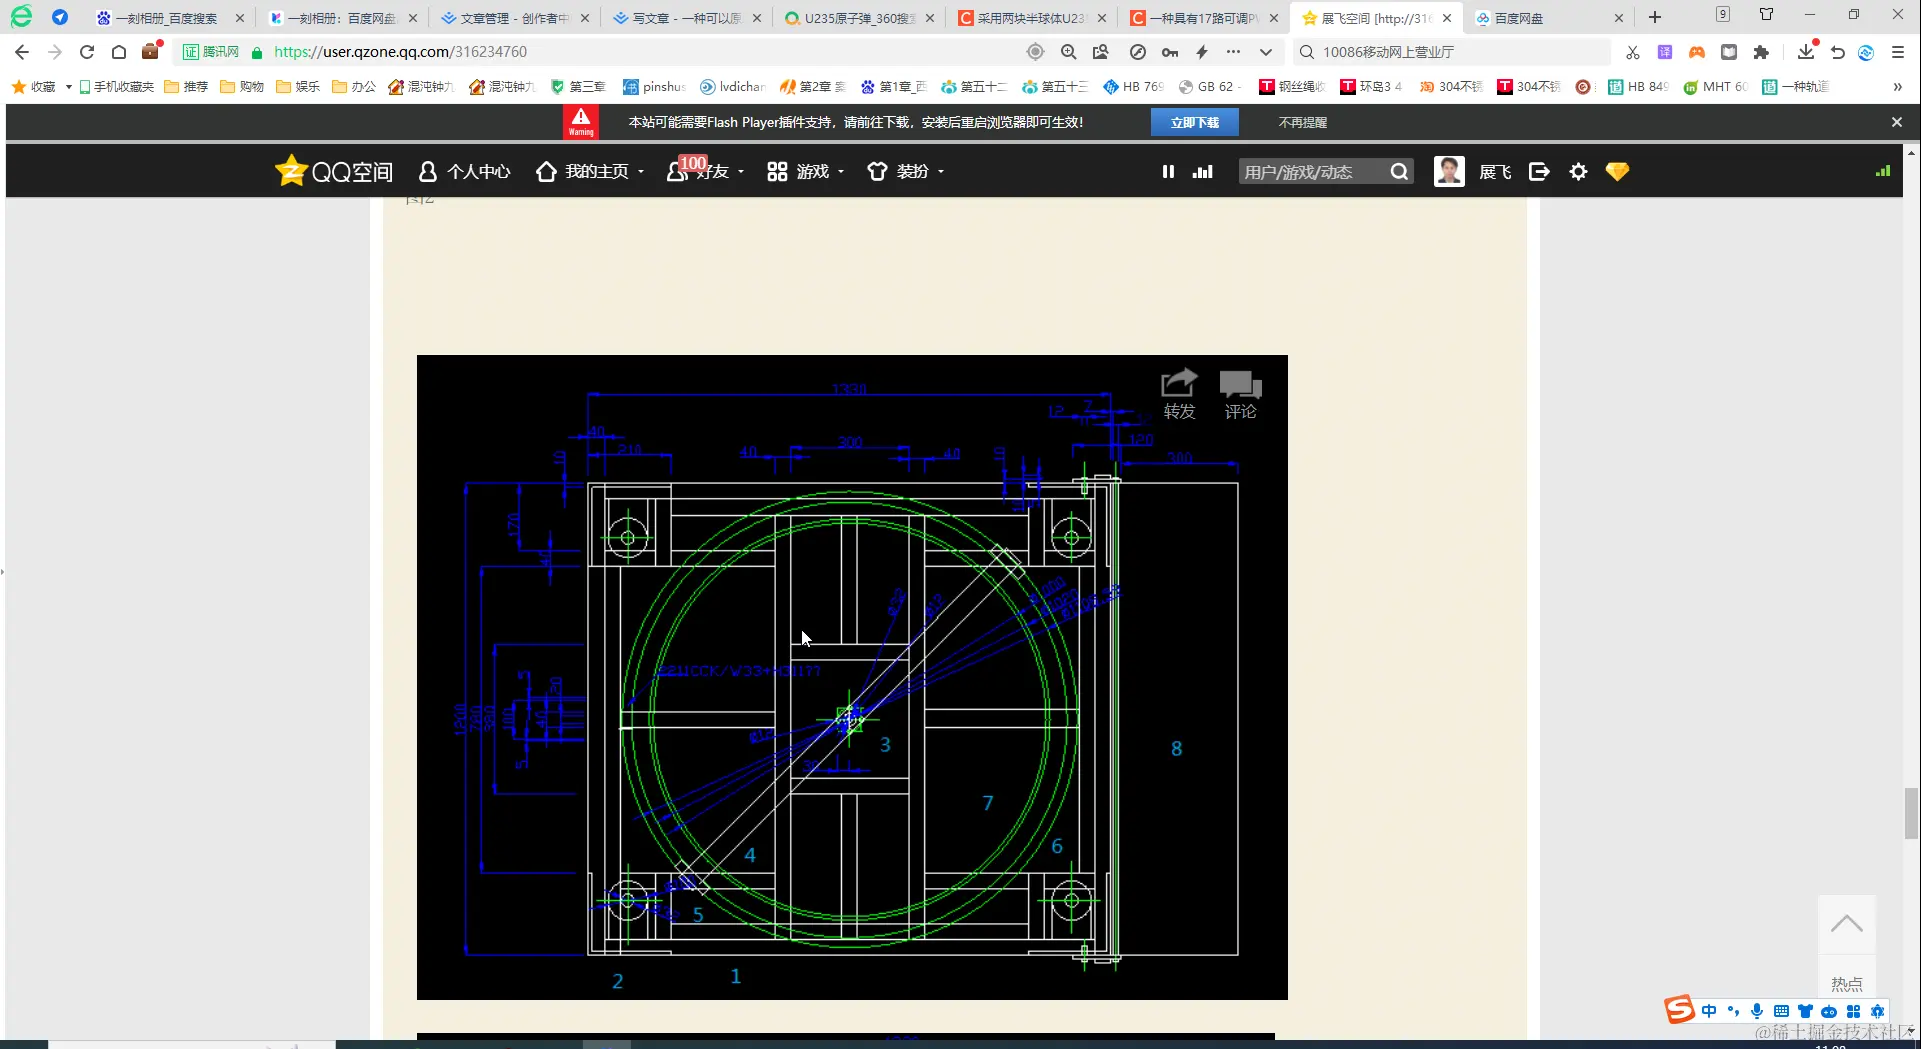Switch to the U235原子弹_360搜索 tab
The height and width of the screenshot is (1049, 1921).
tap(859, 18)
